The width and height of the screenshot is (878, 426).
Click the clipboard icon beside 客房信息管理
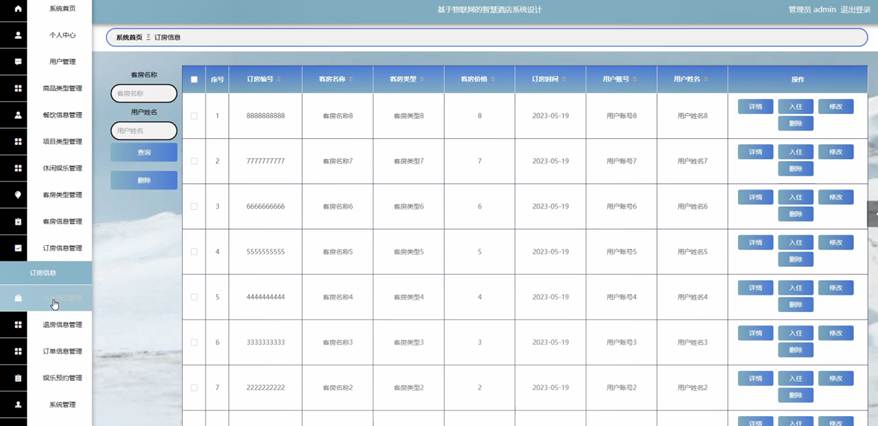pyautogui.click(x=18, y=222)
